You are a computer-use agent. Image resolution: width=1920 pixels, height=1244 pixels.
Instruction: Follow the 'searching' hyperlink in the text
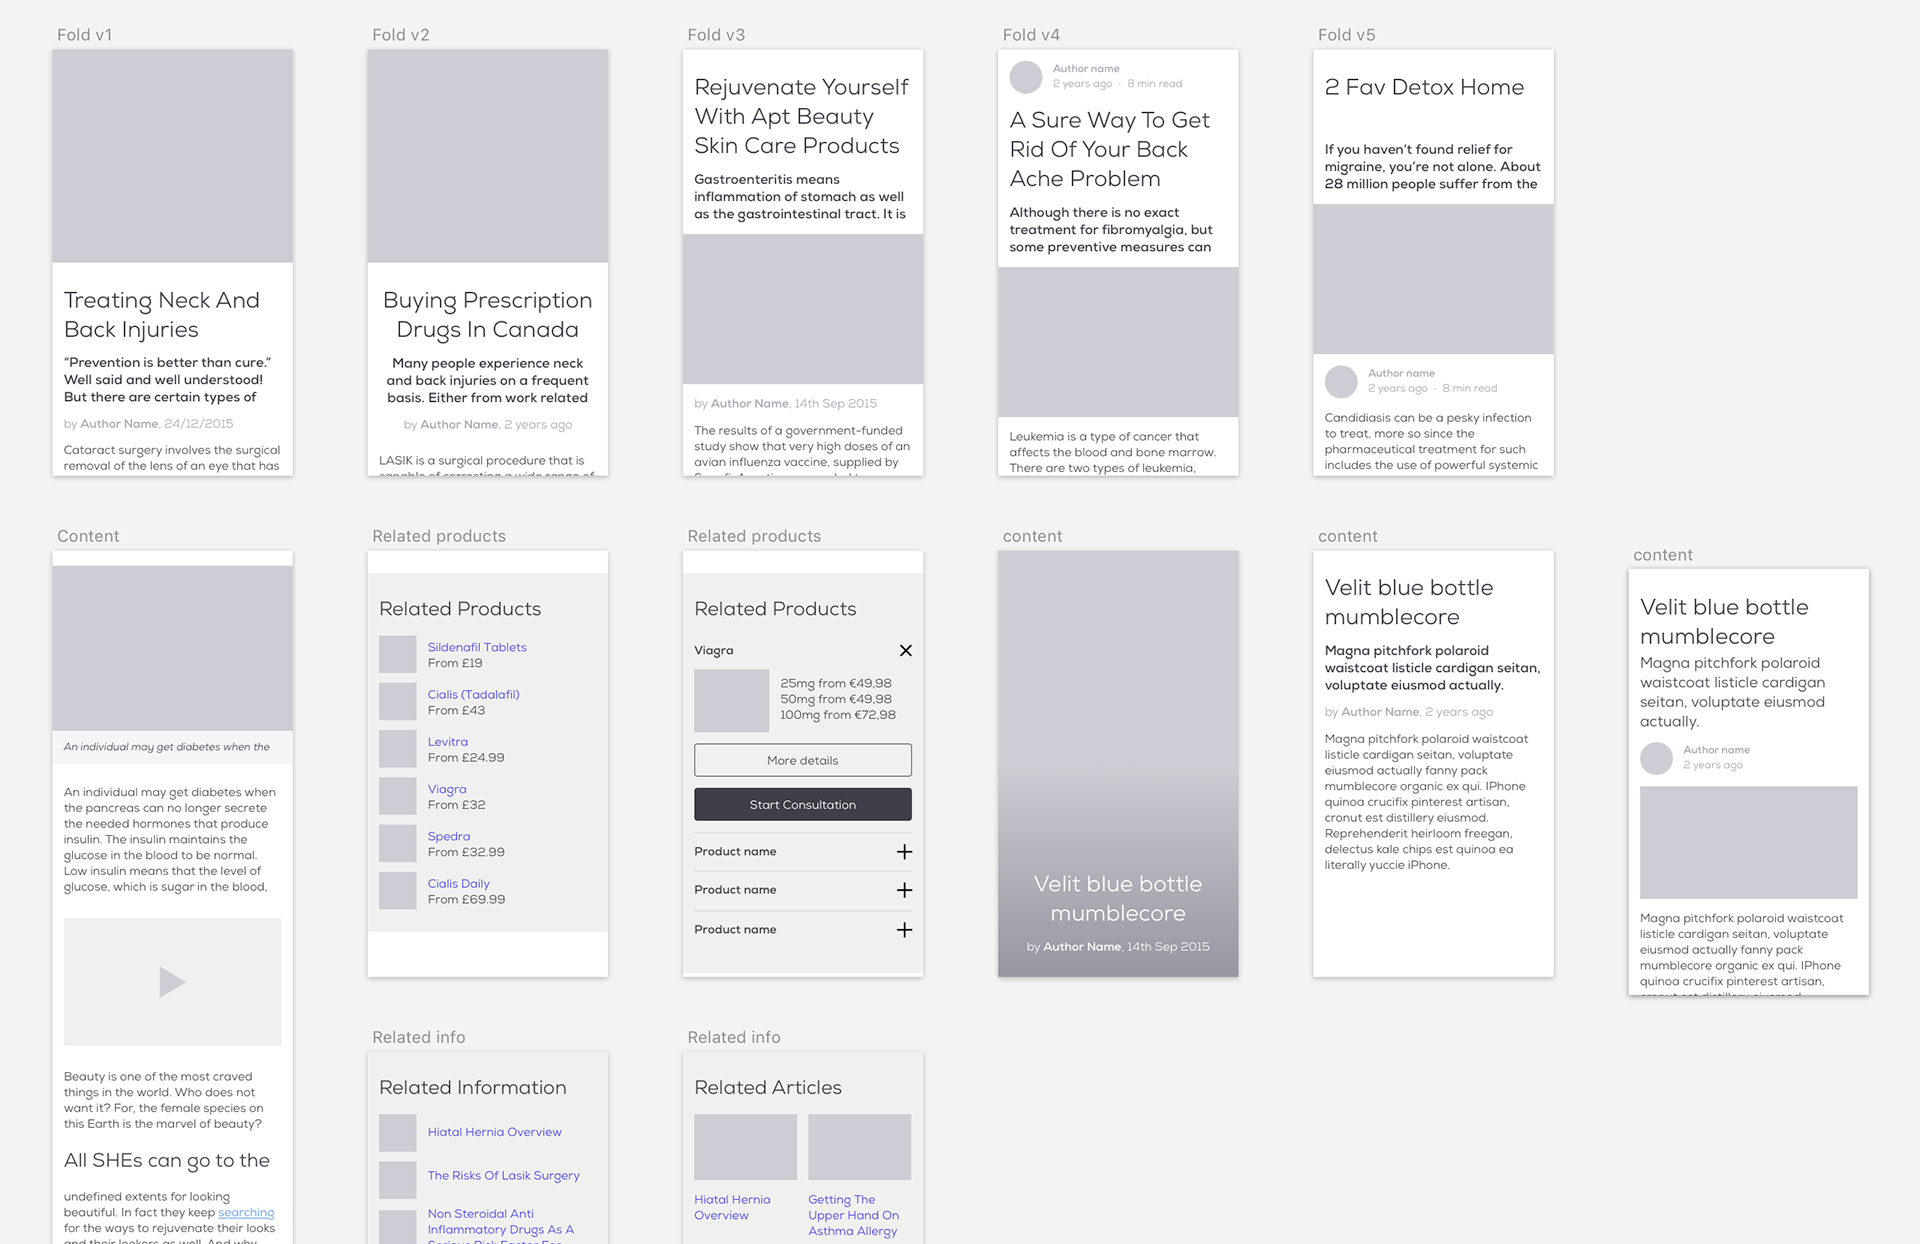pos(246,1212)
